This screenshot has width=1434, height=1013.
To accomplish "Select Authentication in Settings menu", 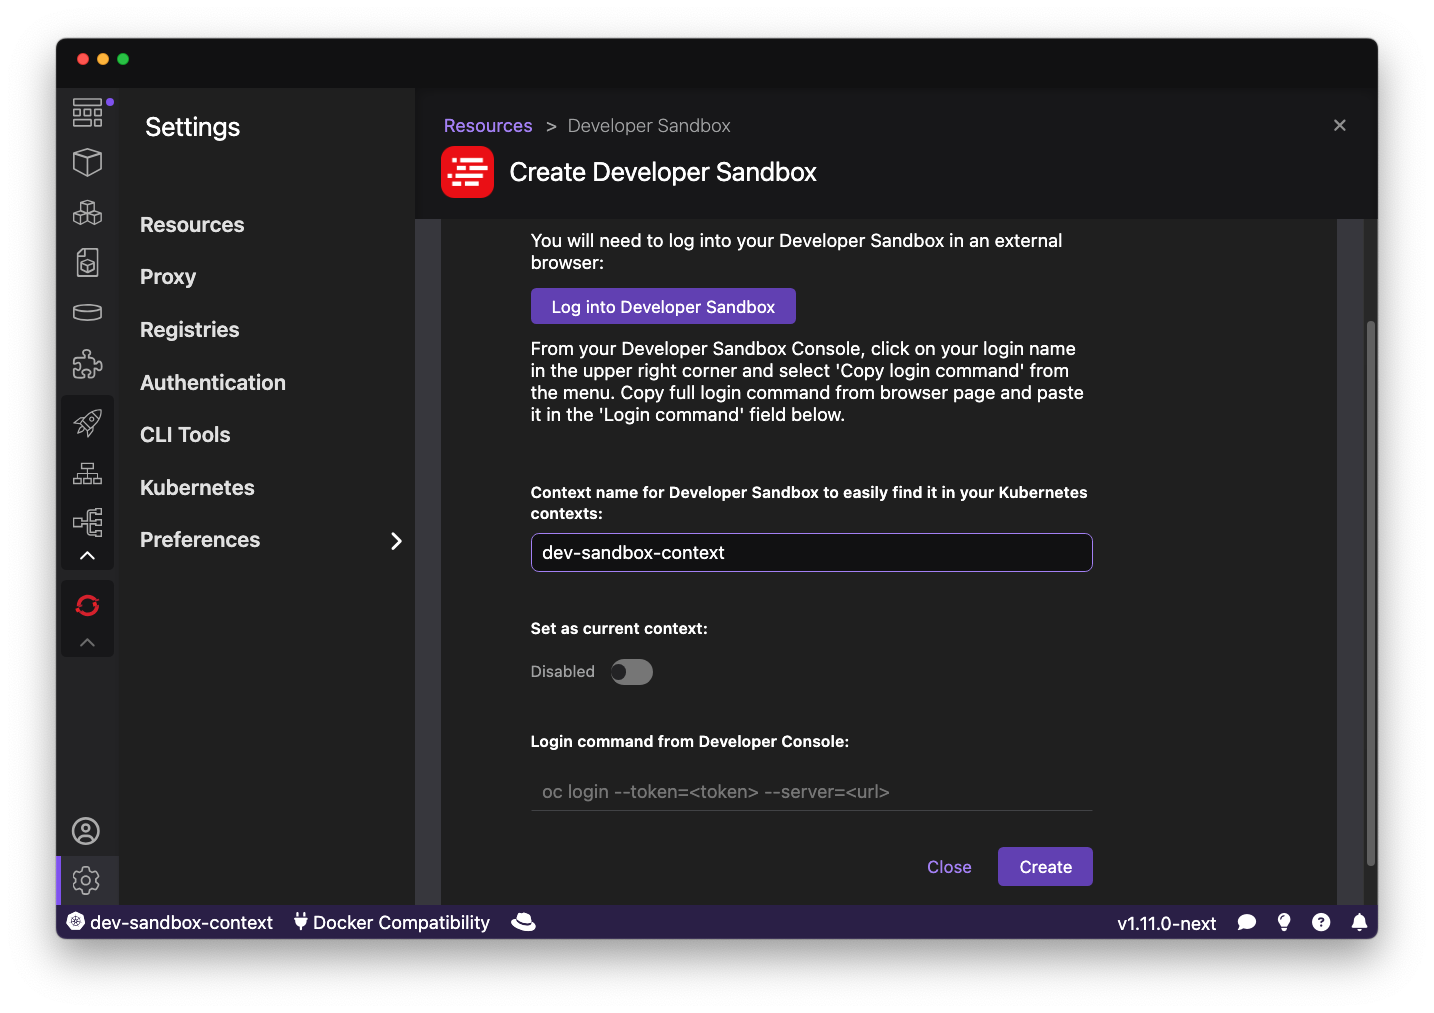I will (x=213, y=383).
